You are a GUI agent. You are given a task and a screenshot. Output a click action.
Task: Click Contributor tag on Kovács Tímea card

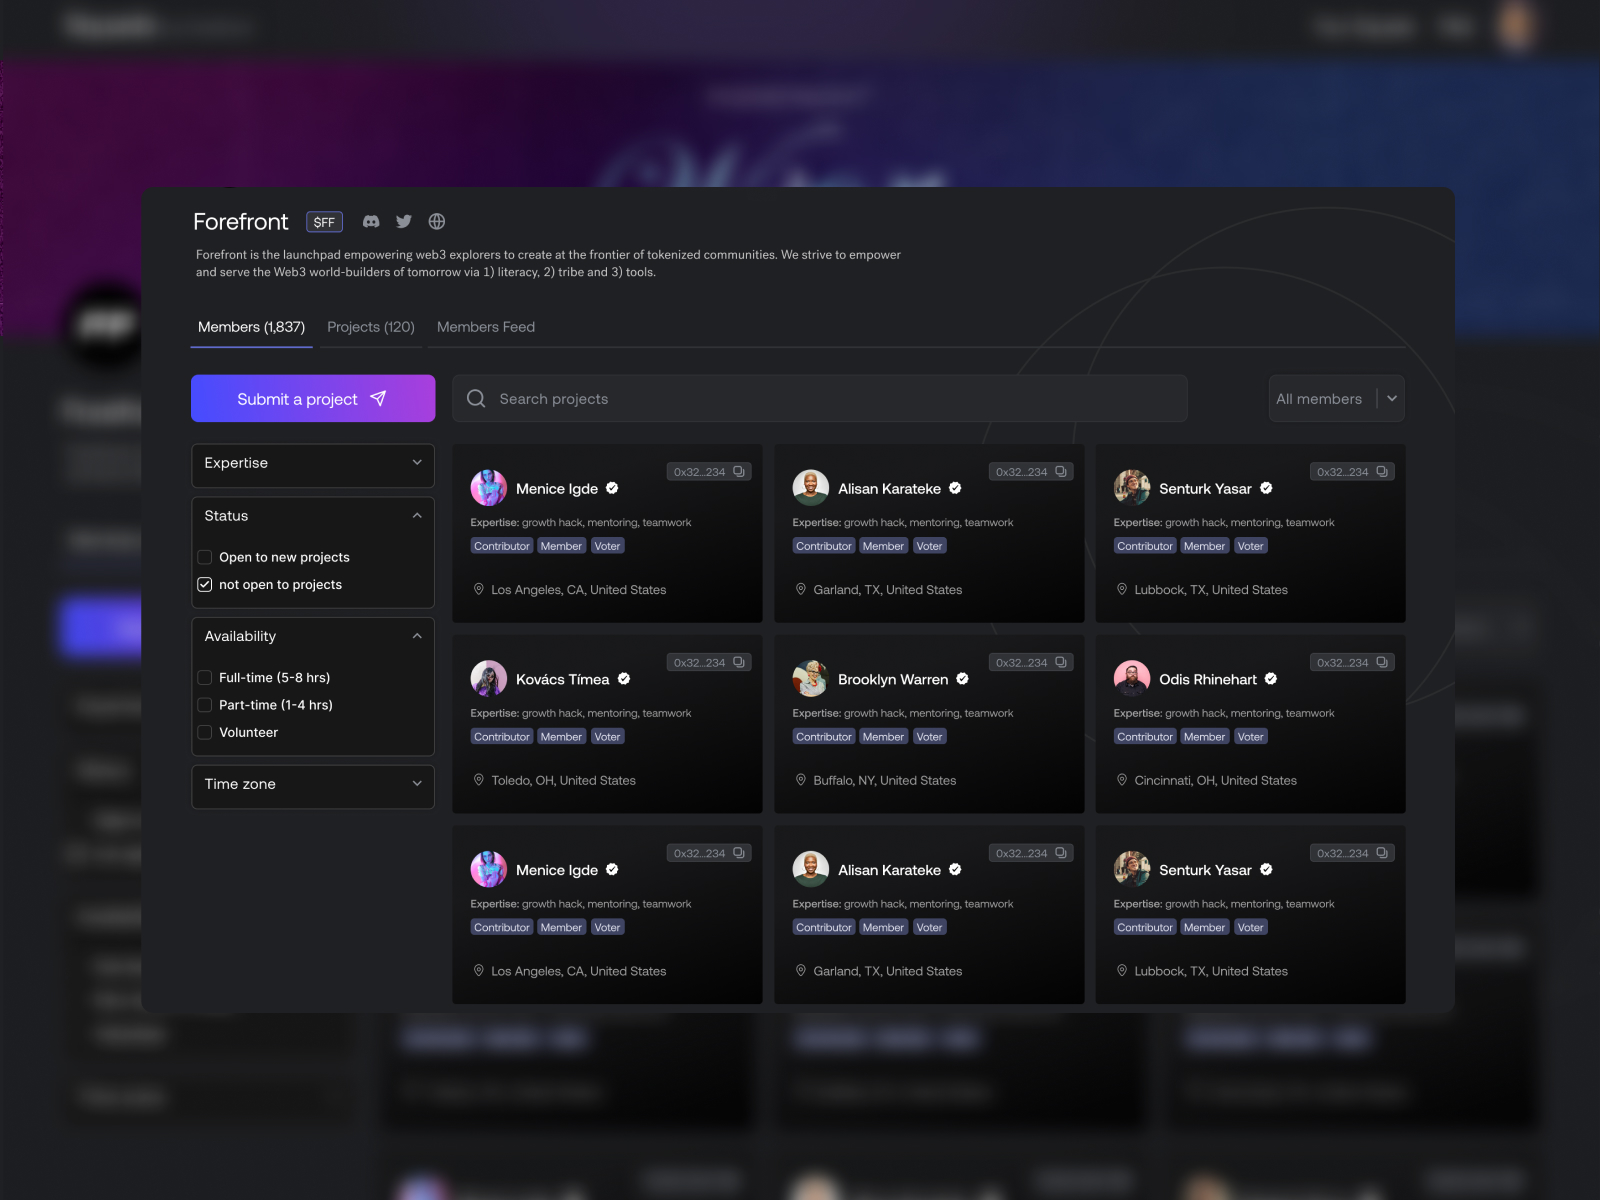pyautogui.click(x=502, y=737)
